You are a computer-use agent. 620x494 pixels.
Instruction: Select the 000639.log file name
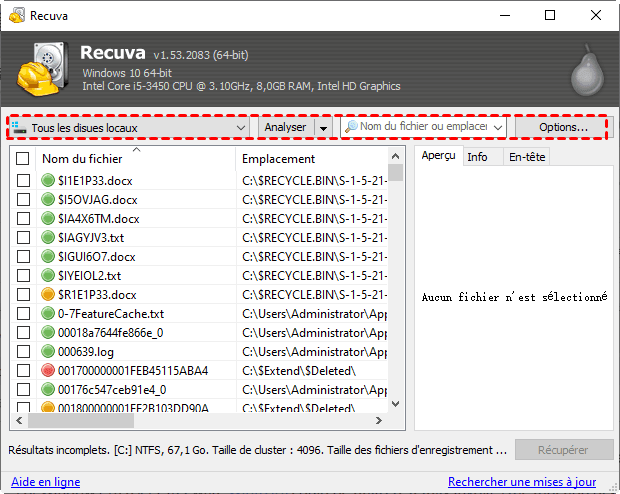pyautogui.click(x=86, y=352)
